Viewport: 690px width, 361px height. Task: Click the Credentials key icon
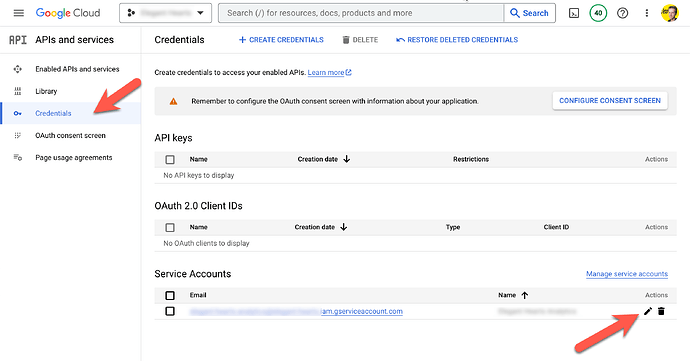click(18, 113)
